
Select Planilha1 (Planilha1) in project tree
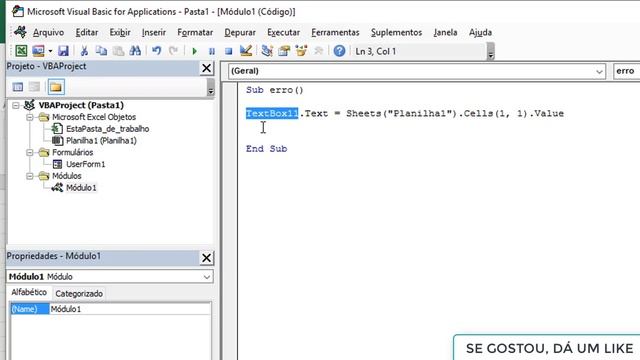click(101, 141)
